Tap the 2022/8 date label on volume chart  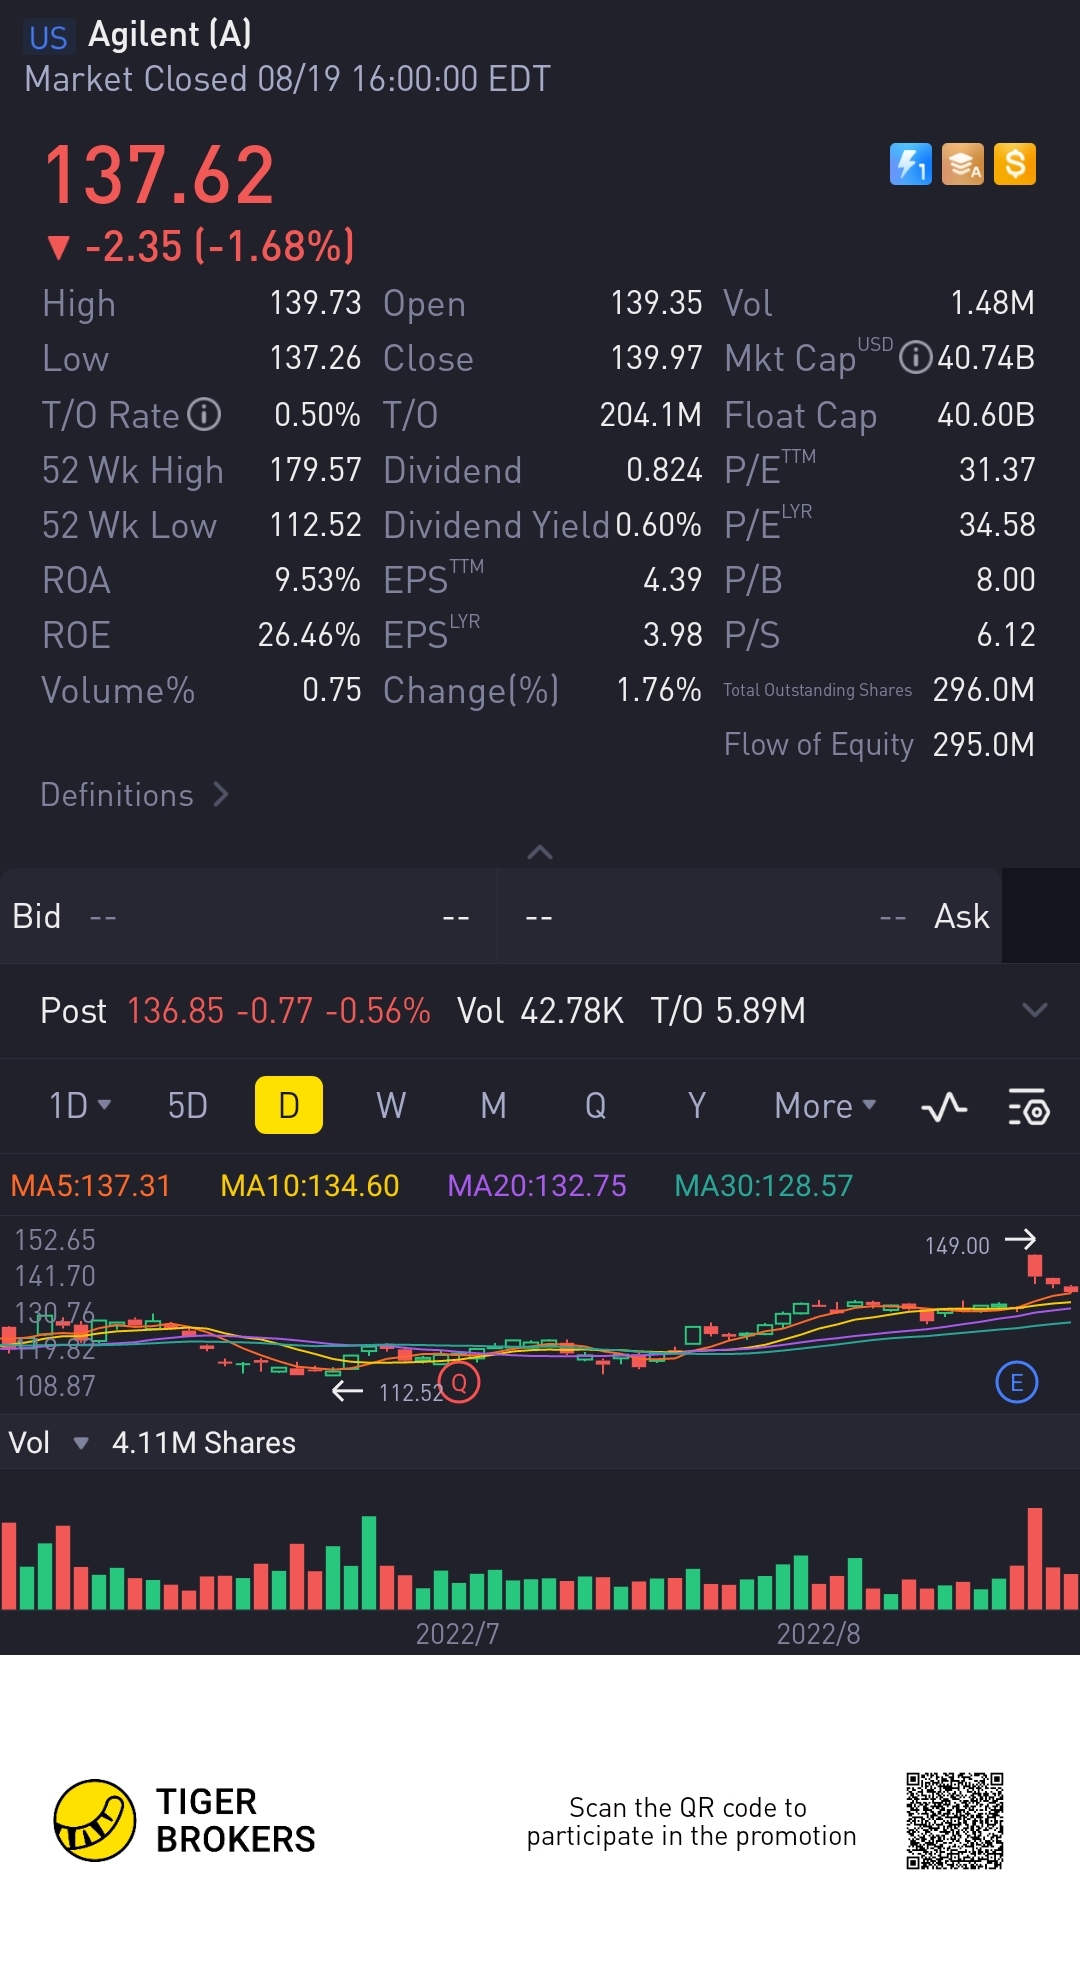click(818, 1634)
